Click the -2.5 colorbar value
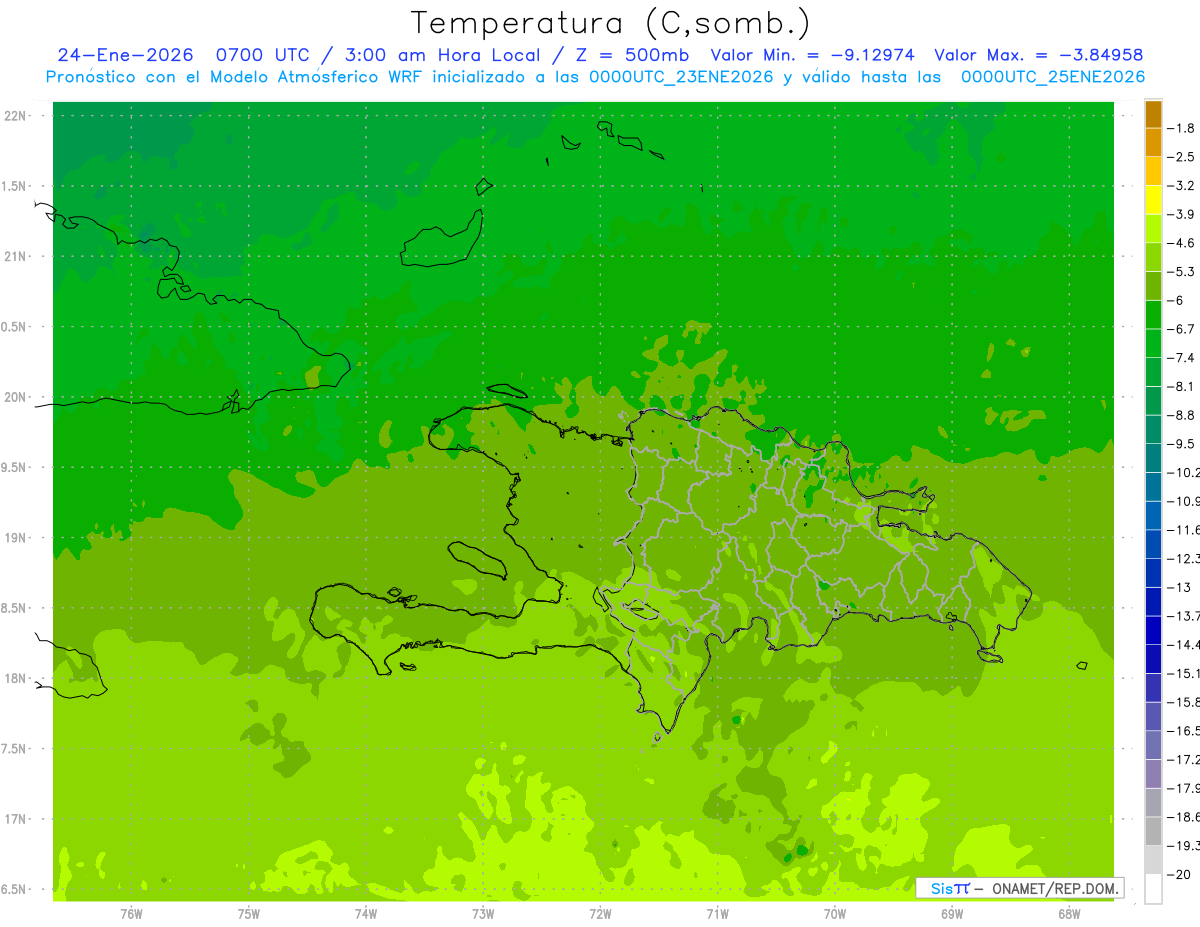 (1181, 157)
